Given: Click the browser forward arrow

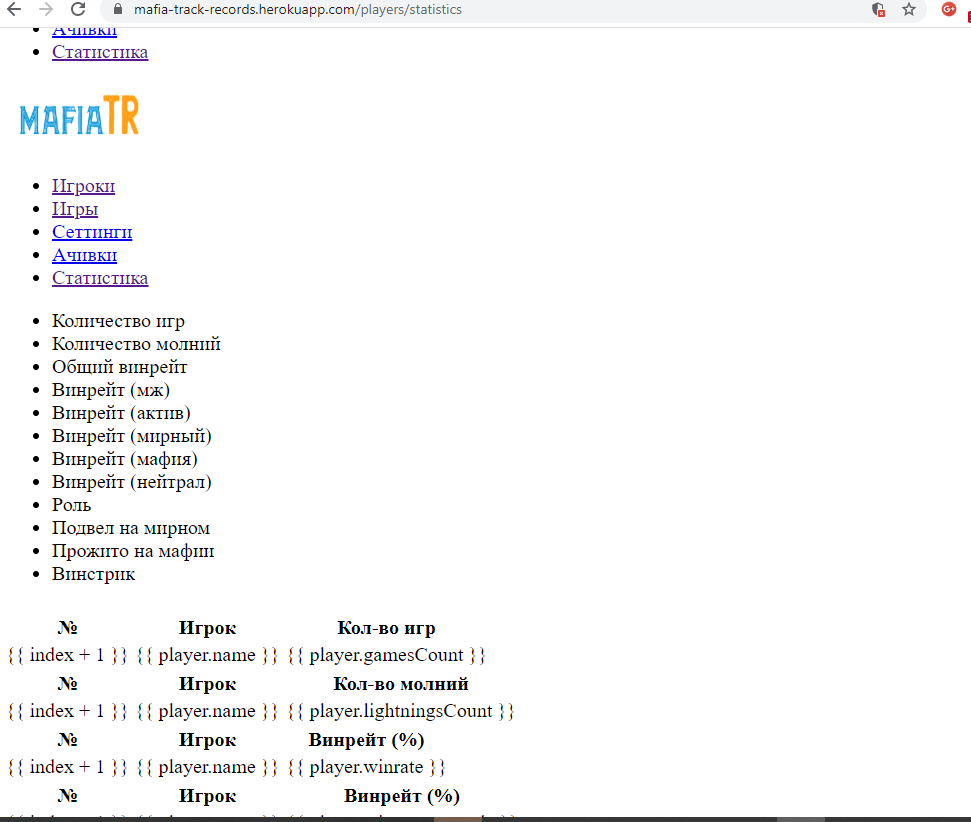Looking at the screenshot, I should (x=45, y=10).
